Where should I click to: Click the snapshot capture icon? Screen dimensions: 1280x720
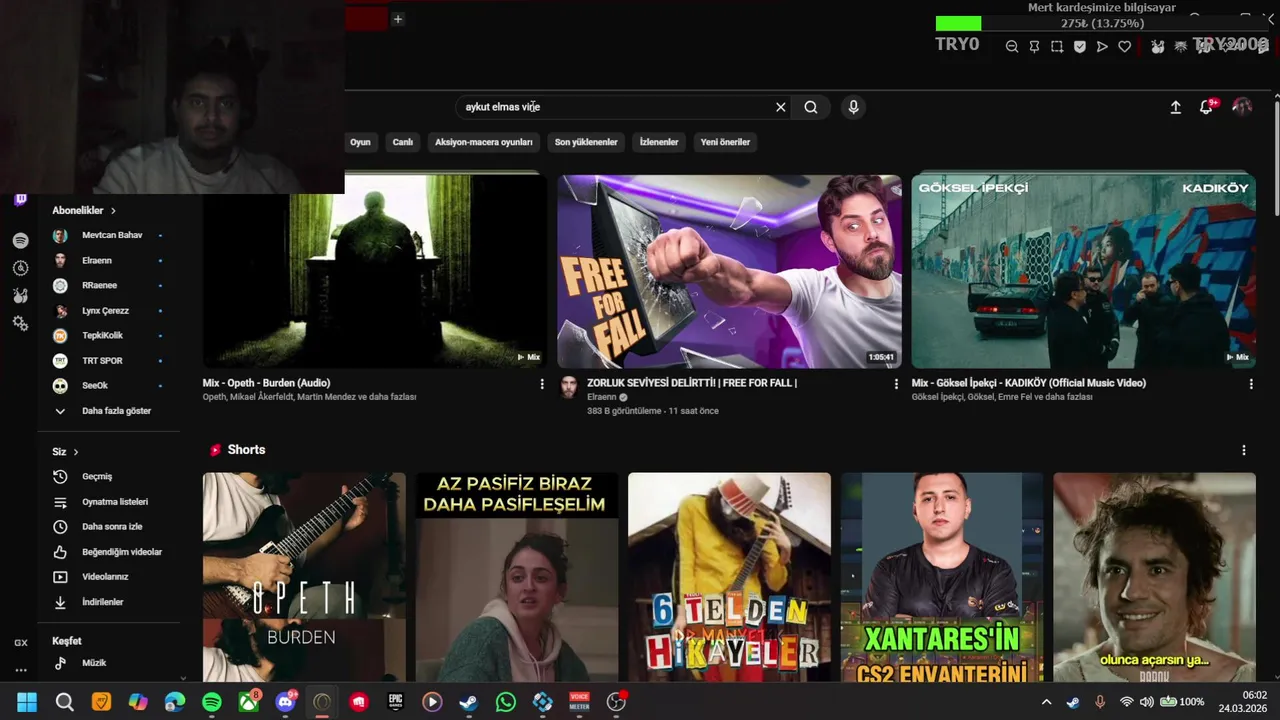pyautogui.click(x=1057, y=47)
